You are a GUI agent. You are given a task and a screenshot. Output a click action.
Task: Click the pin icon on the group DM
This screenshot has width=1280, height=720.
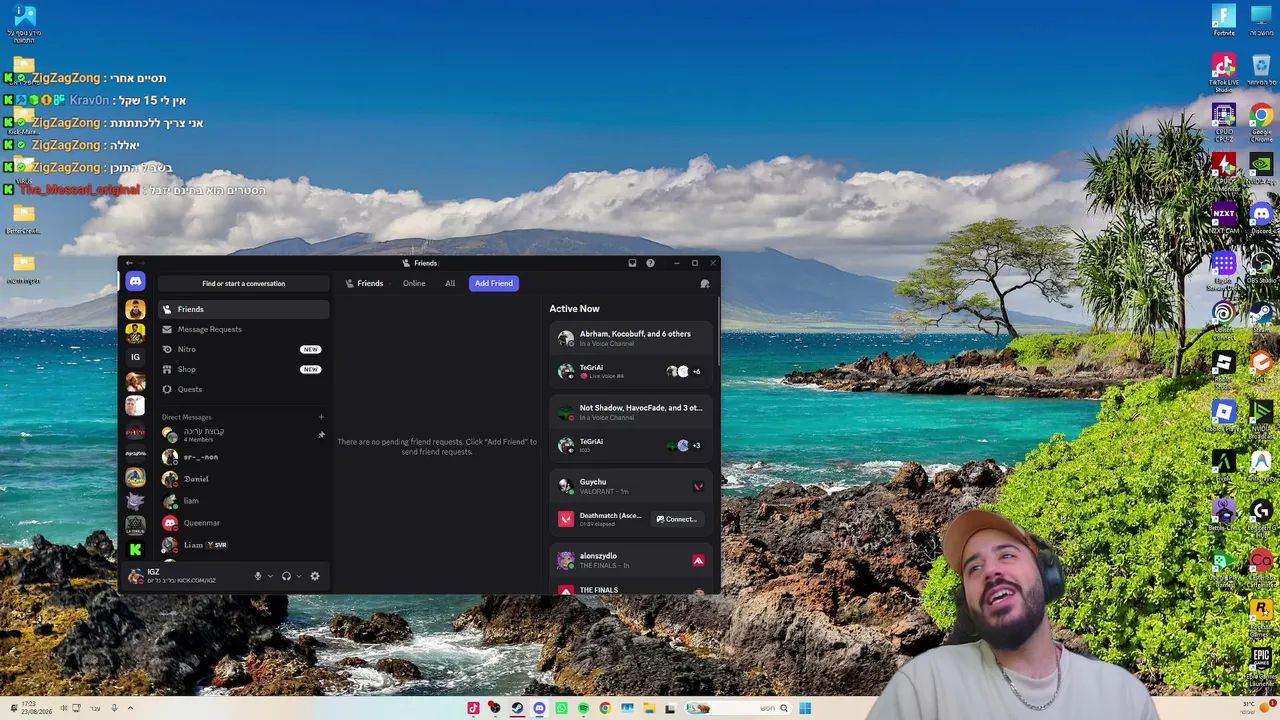[321, 435]
